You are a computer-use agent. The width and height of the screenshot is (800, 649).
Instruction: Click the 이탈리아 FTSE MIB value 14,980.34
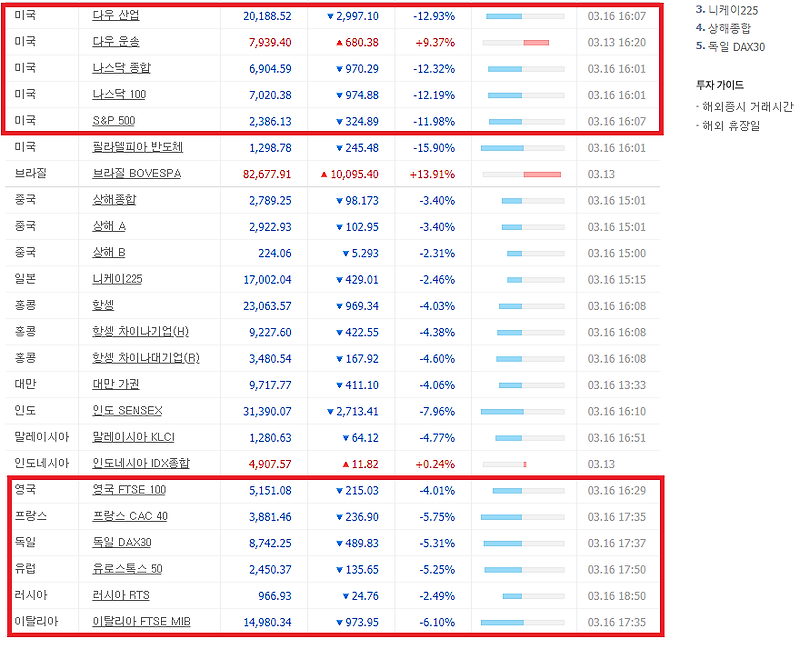[267, 622]
